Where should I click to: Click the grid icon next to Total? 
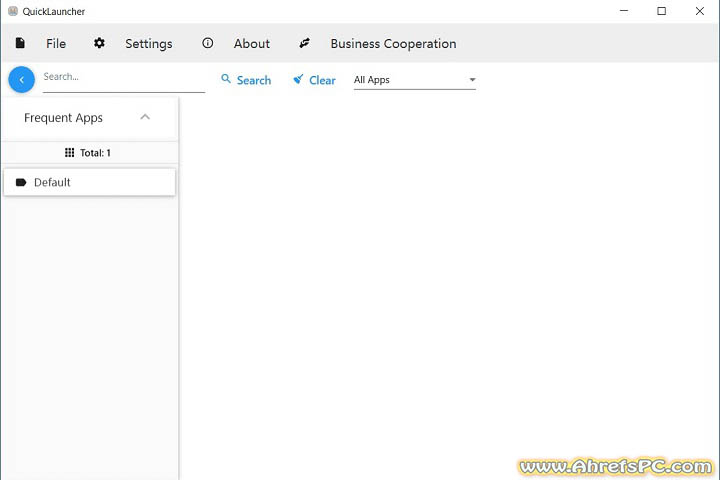[69, 153]
